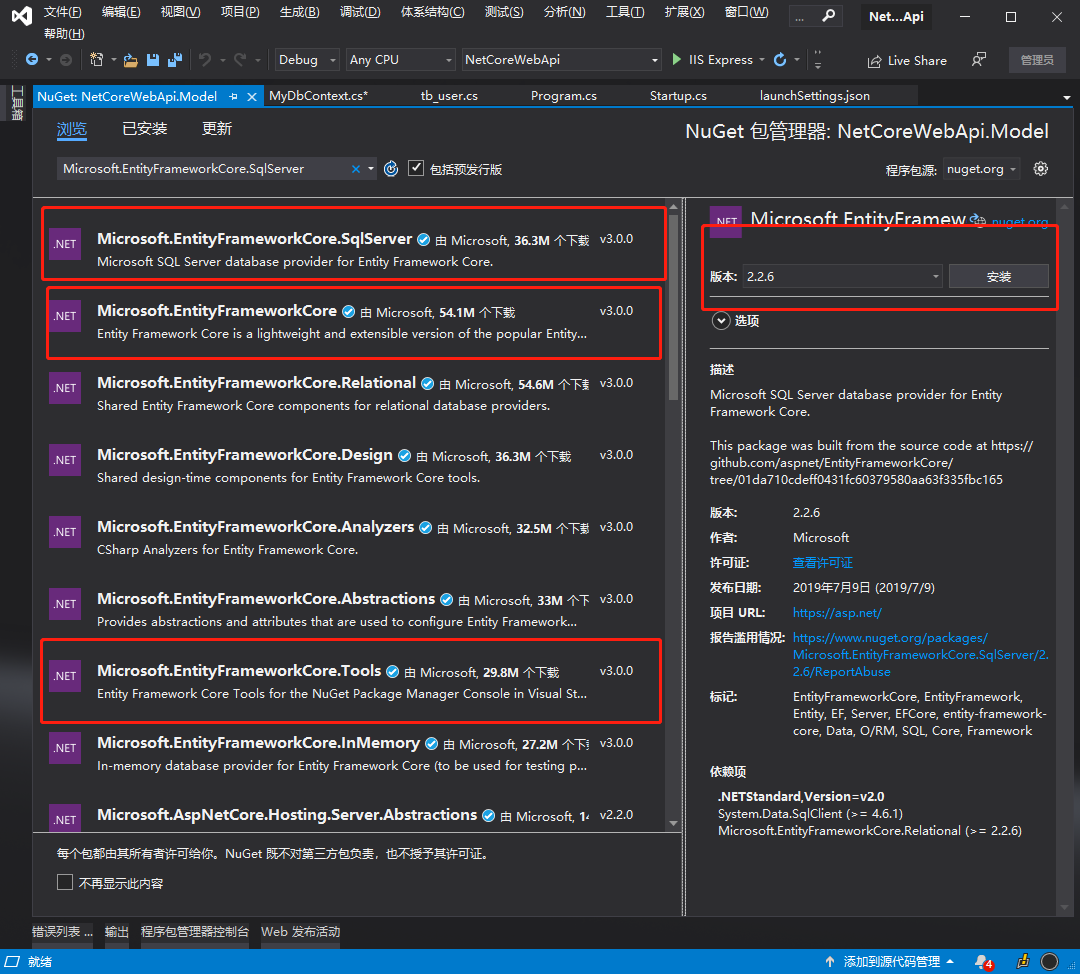
Task: Click the Microsoft.EntityFrameworkCore.Tools package .NET icon
Action: [x=65, y=676]
